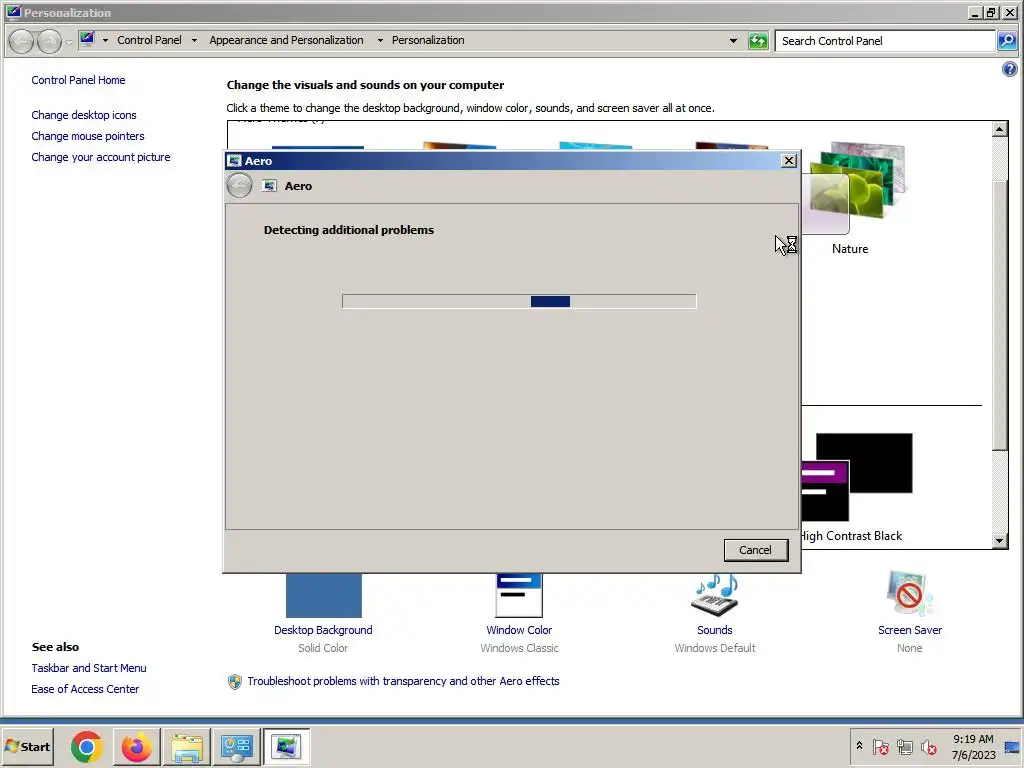Click the Aero dialog title bar icon
Screen dimensions: 1024x768
[x=234, y=161]
